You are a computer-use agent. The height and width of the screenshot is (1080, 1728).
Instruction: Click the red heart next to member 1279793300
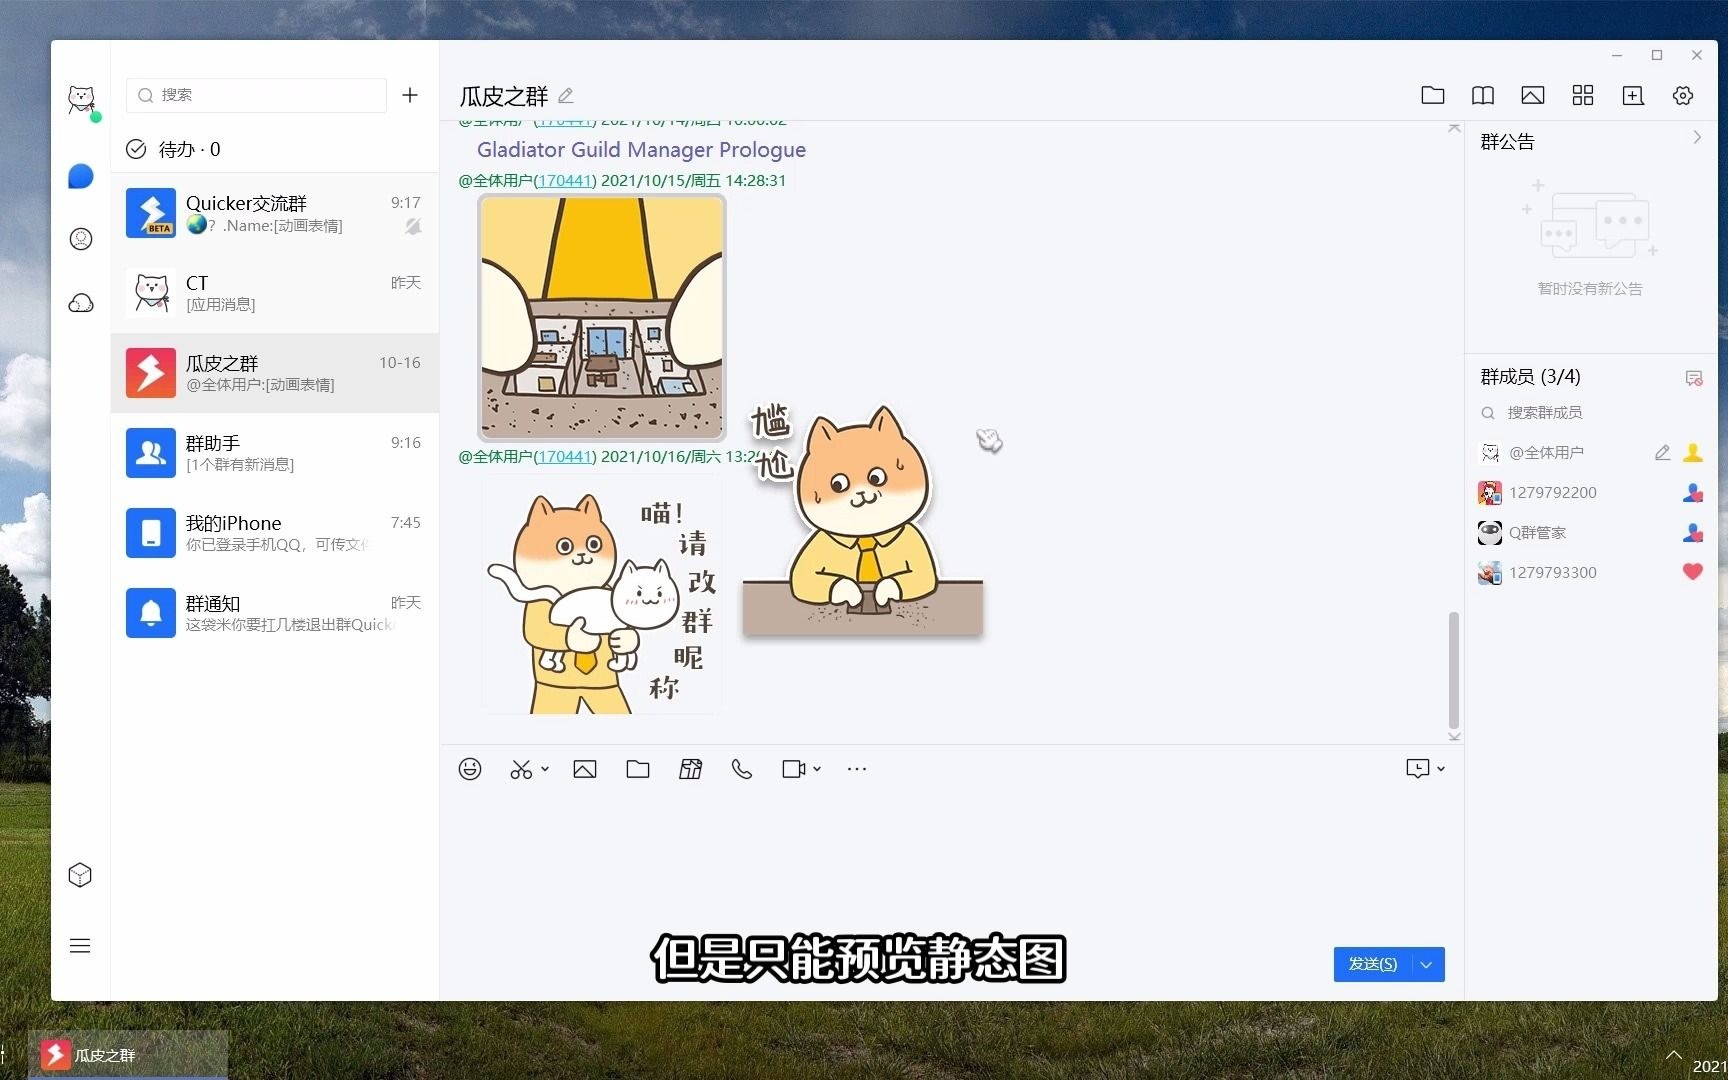pyautogui.click(x=1692, y=572)
